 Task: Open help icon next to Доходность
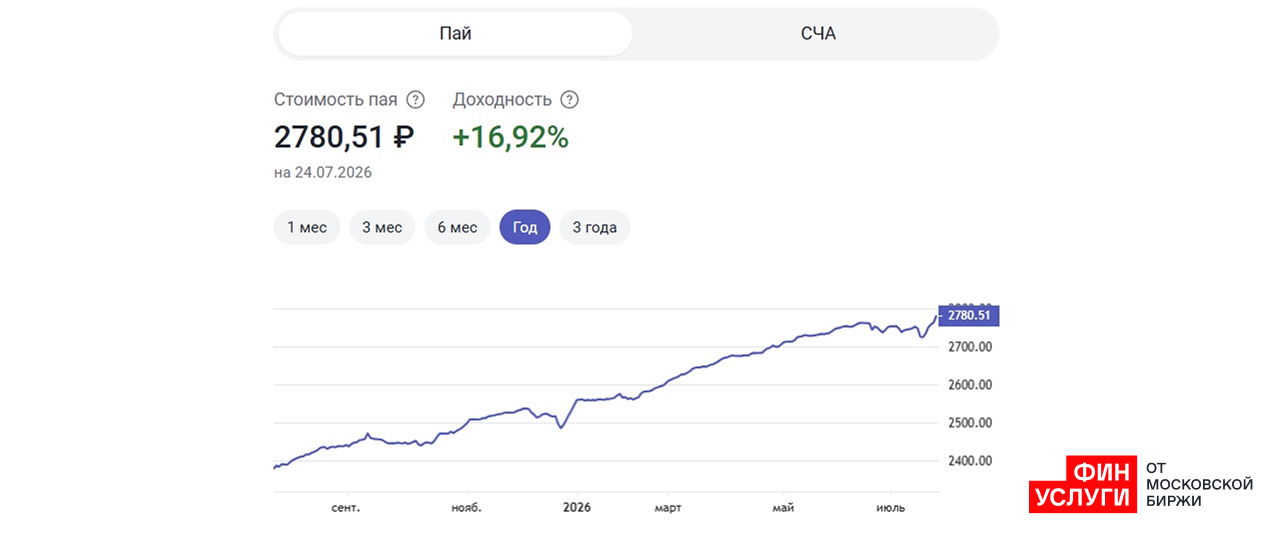pyautogui.click(x=569, y=100)
